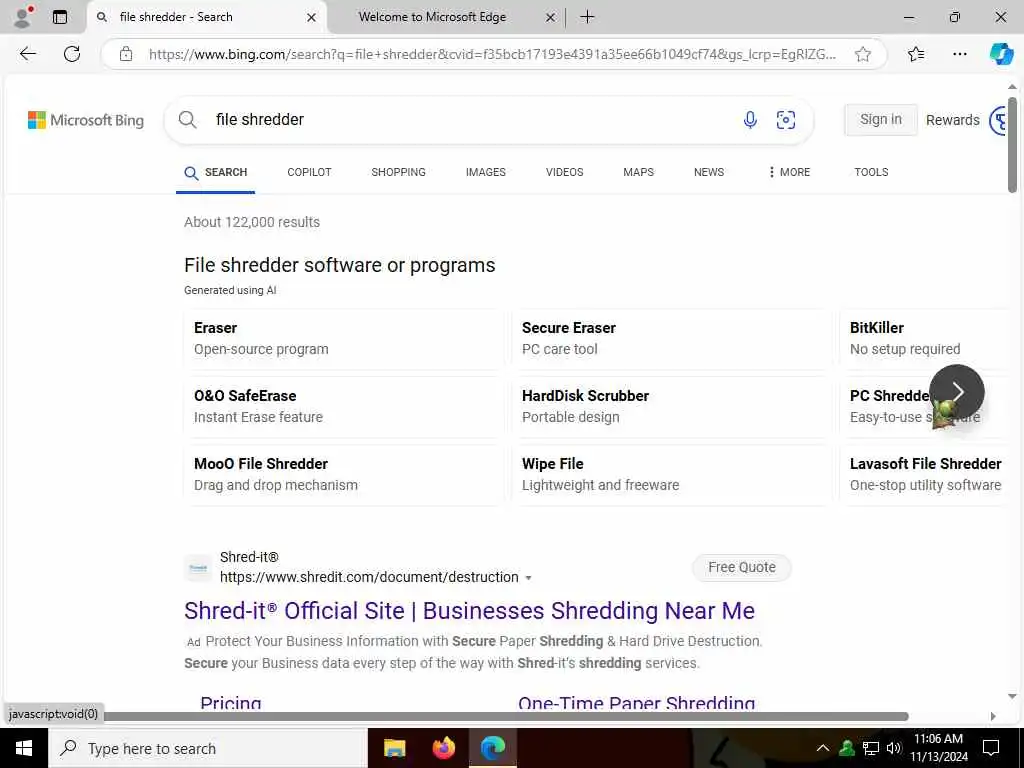This screenshot has height=768, width=1024.
Task: Click the search magnifier icon in Bing box
Action: tap(187, 120)
